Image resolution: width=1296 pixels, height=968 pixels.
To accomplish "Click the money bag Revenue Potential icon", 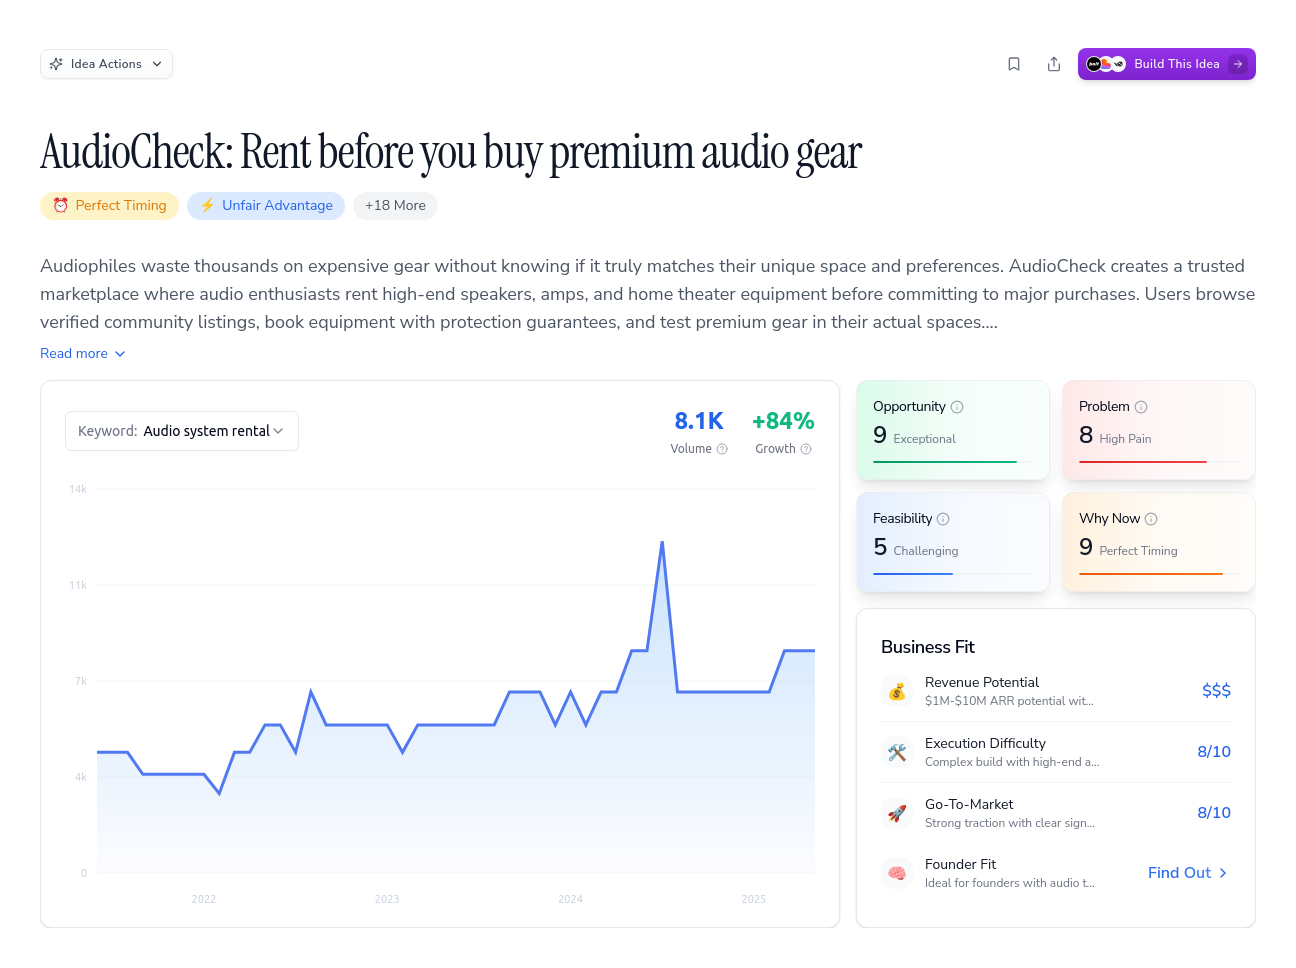I will pyautogui.click(x=897, y=691).
